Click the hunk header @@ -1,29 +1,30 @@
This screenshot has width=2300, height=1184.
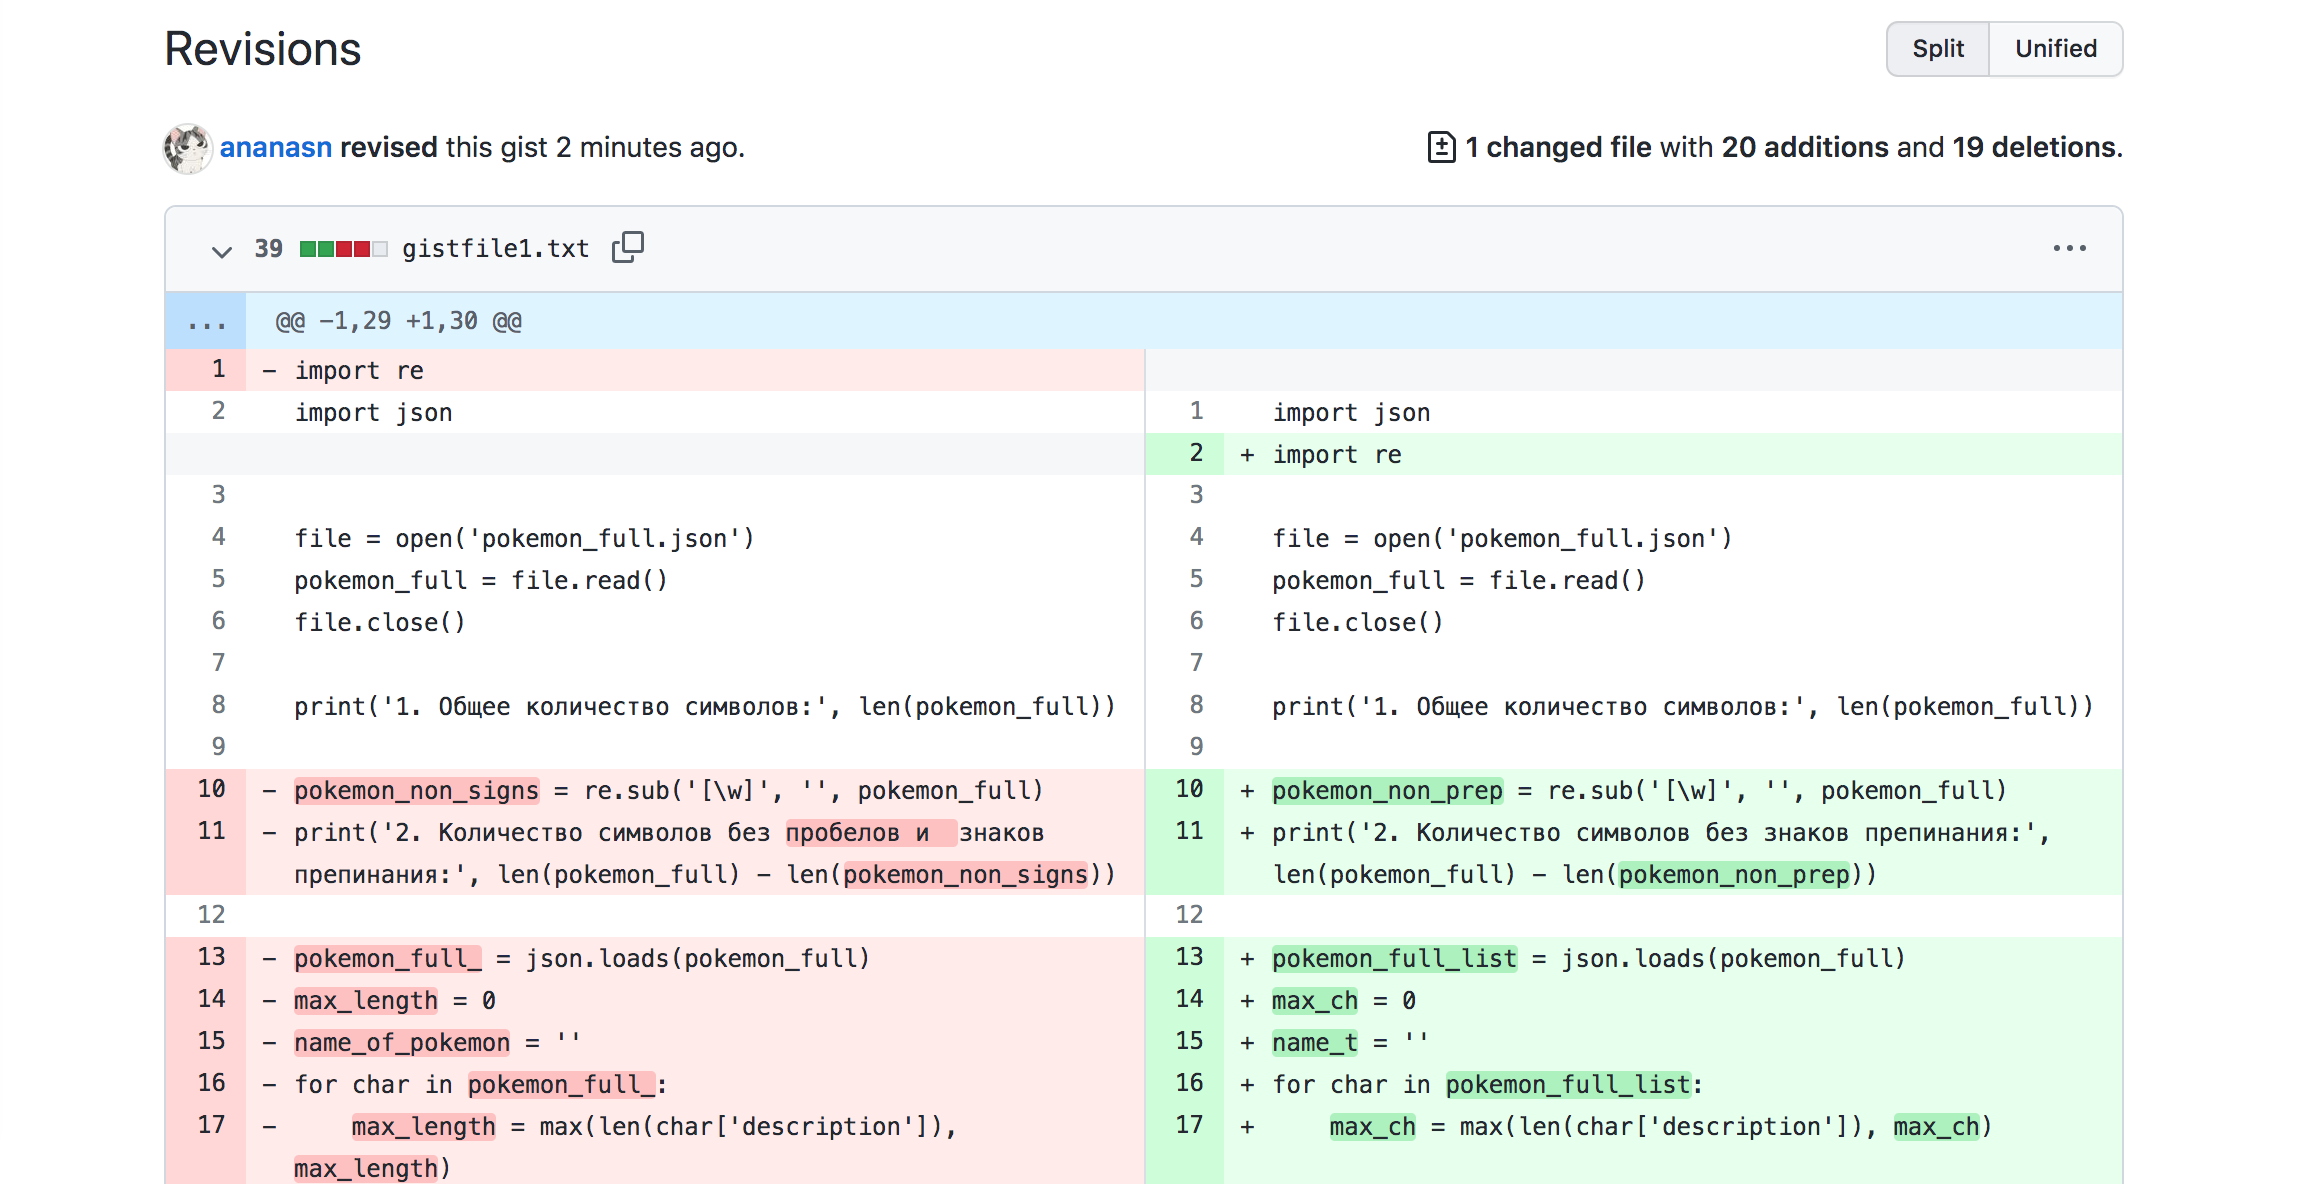(397, 320)
